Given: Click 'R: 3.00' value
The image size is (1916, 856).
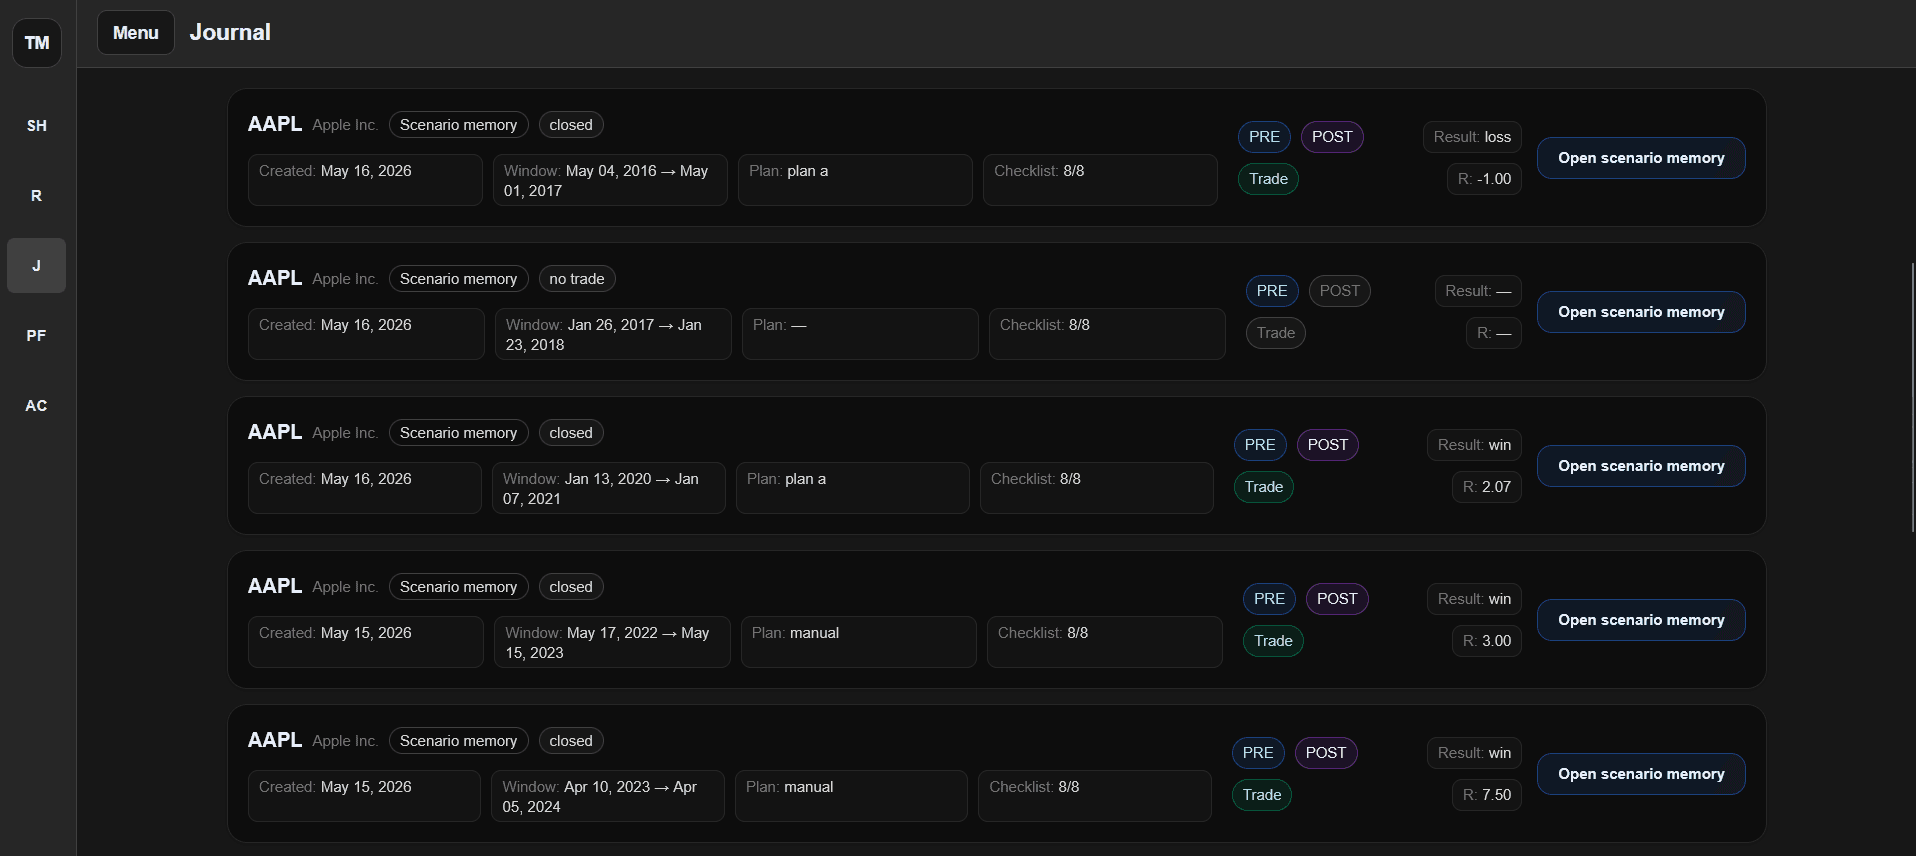Looking at the screenshot, I should pyautogui.click(x=1487, y=641).
